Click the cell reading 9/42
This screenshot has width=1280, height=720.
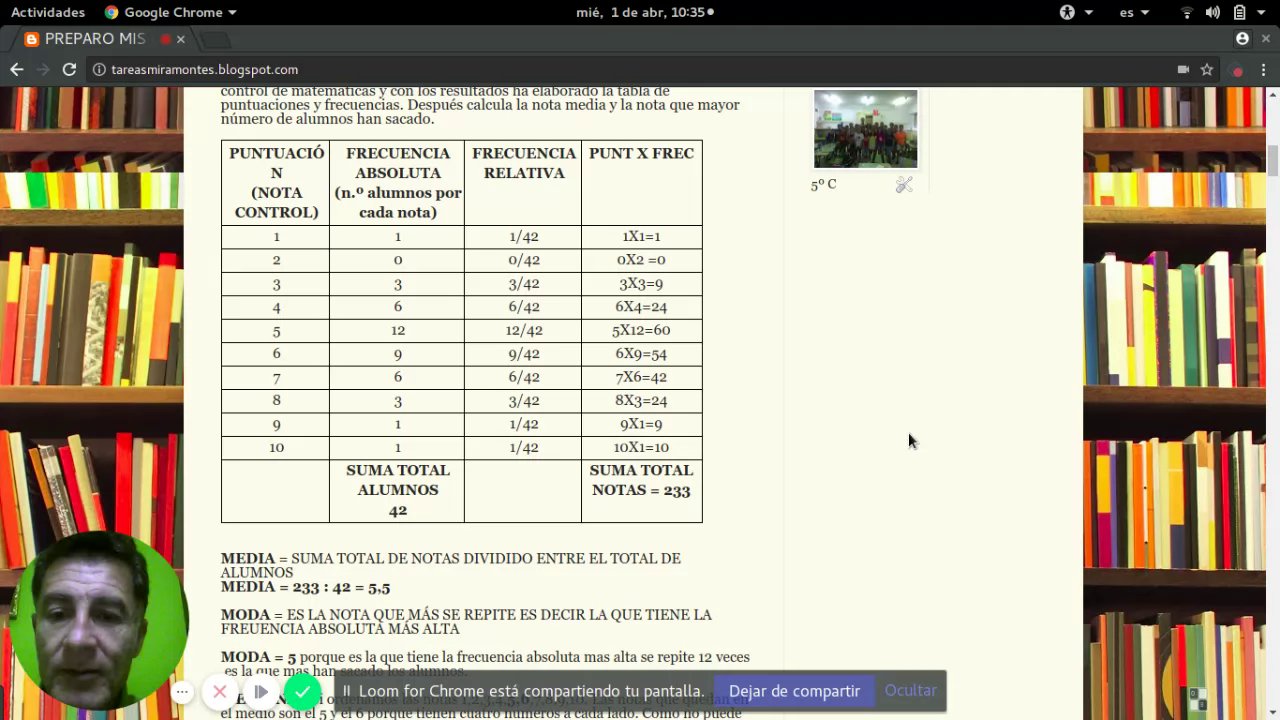click(523, 354)
